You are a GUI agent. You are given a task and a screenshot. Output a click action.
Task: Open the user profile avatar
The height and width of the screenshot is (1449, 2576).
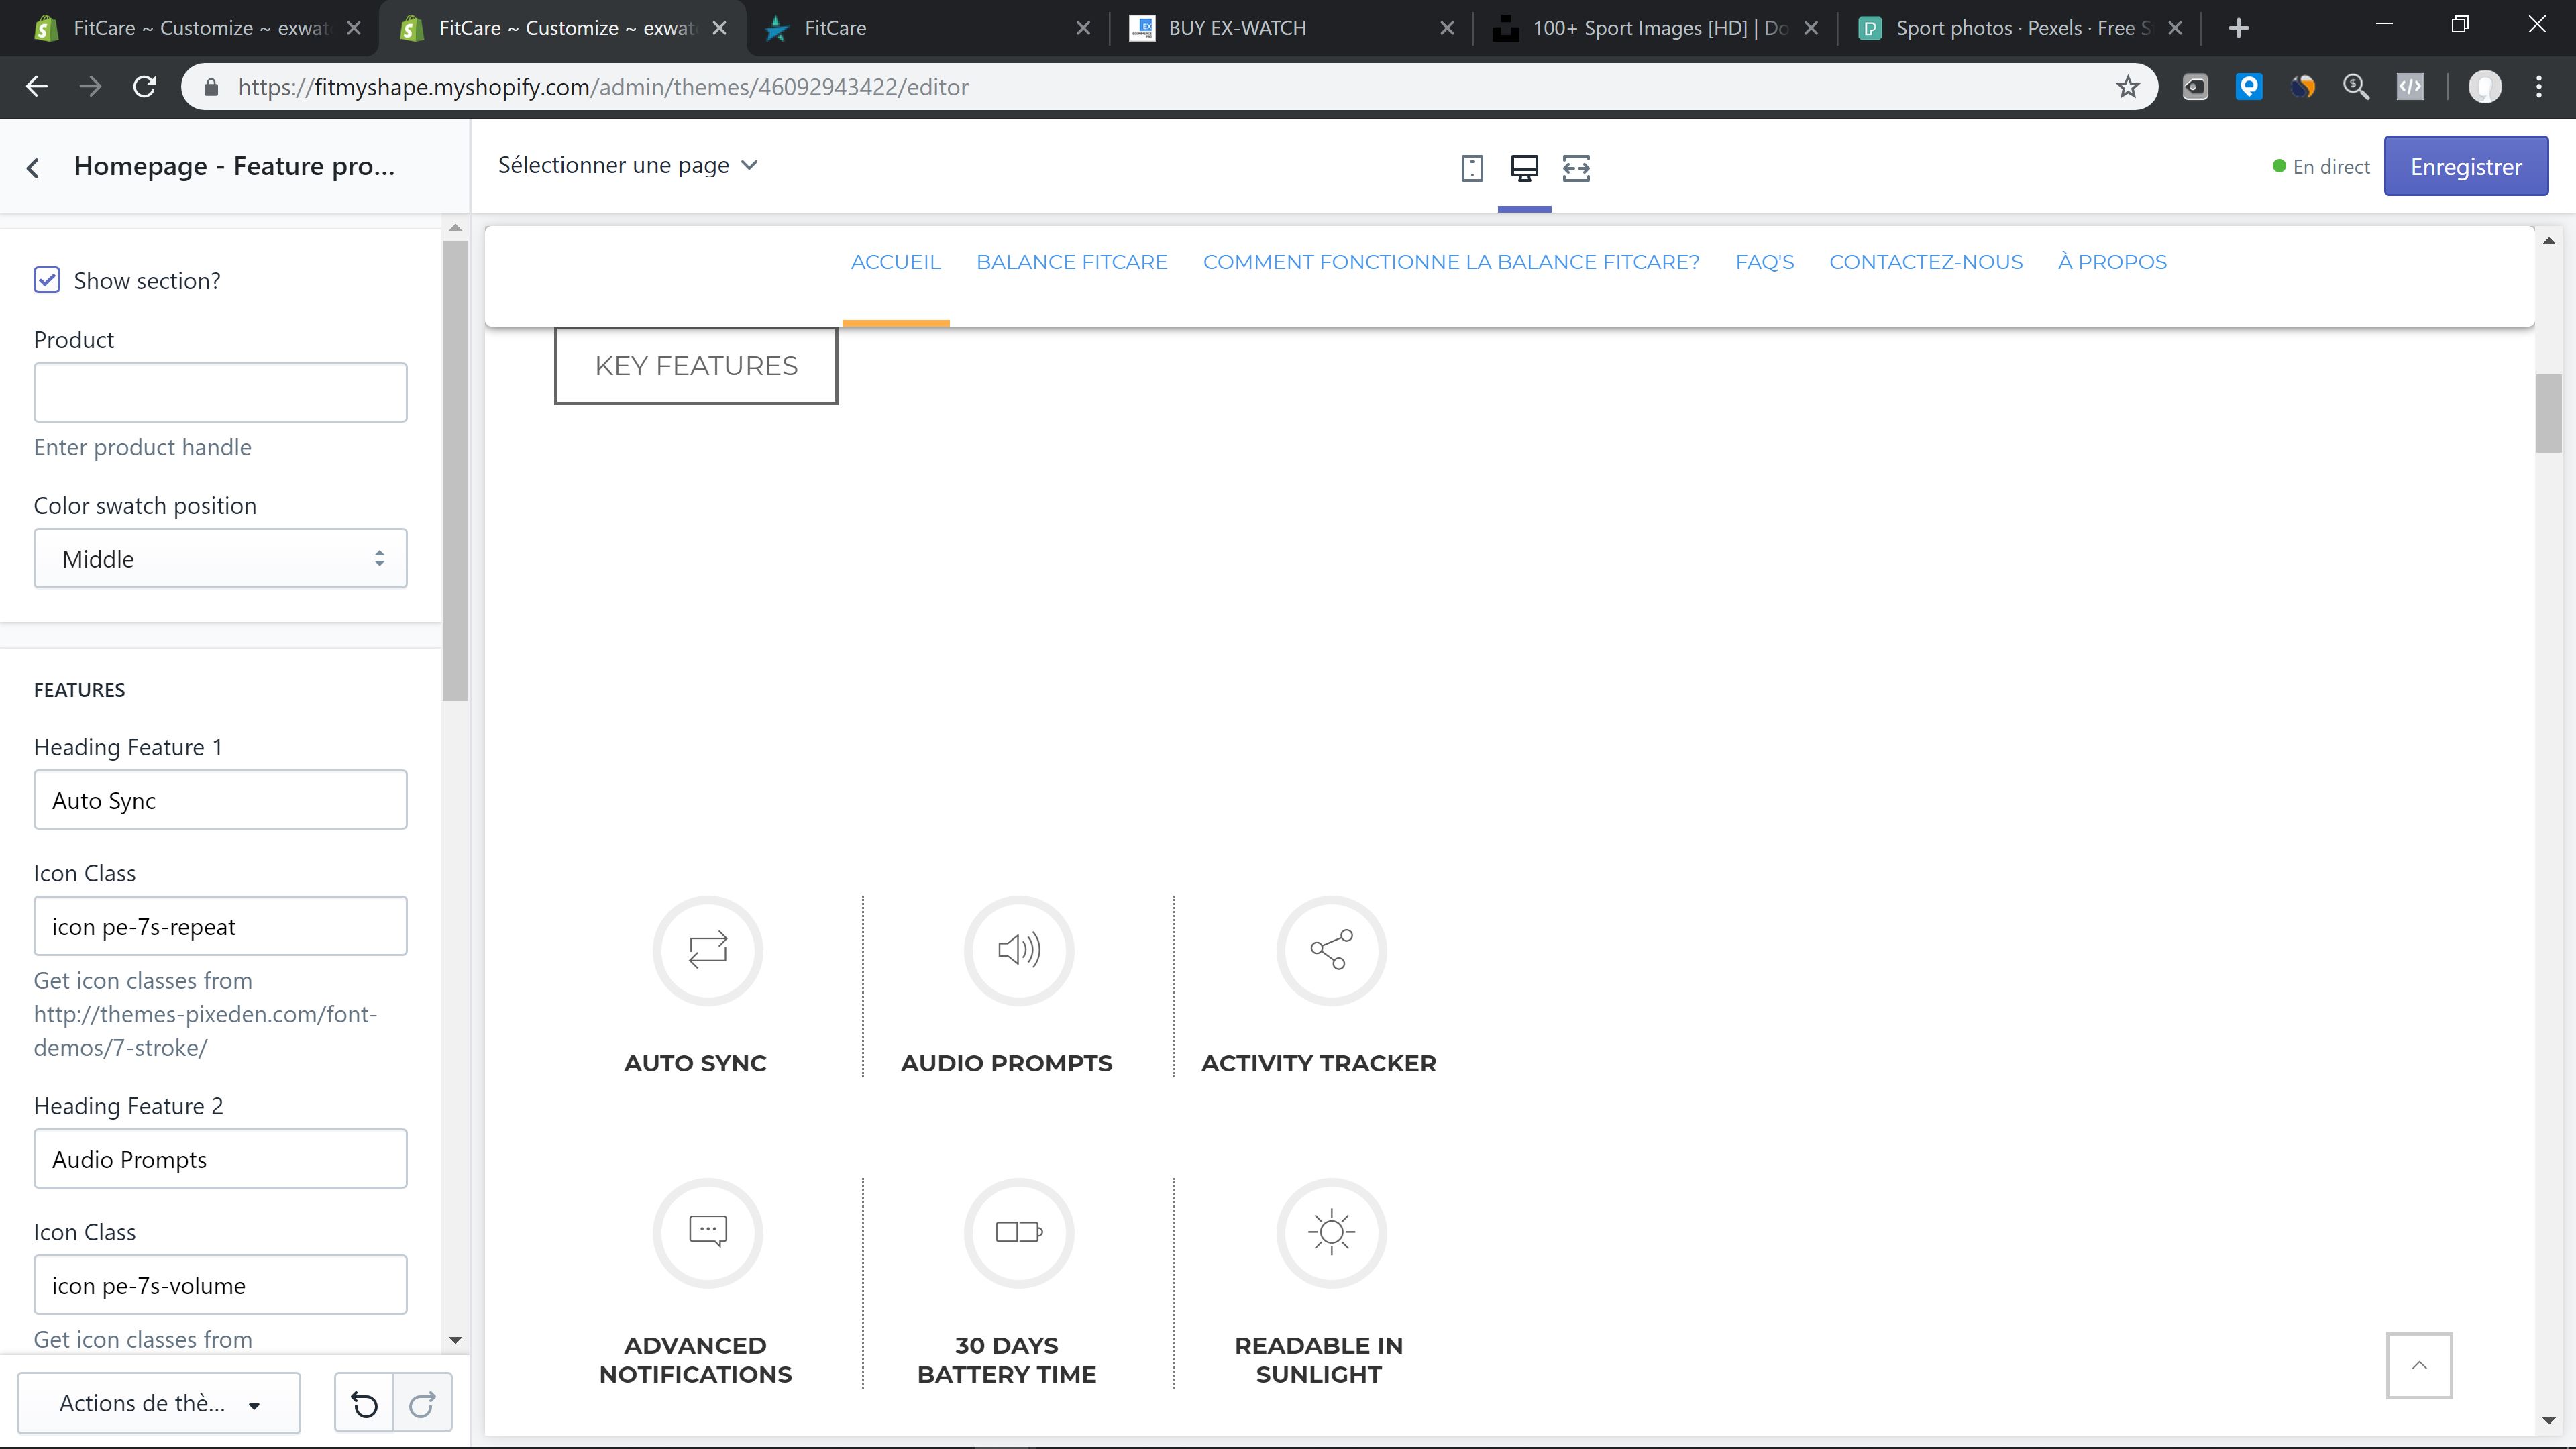[2485, 87]
